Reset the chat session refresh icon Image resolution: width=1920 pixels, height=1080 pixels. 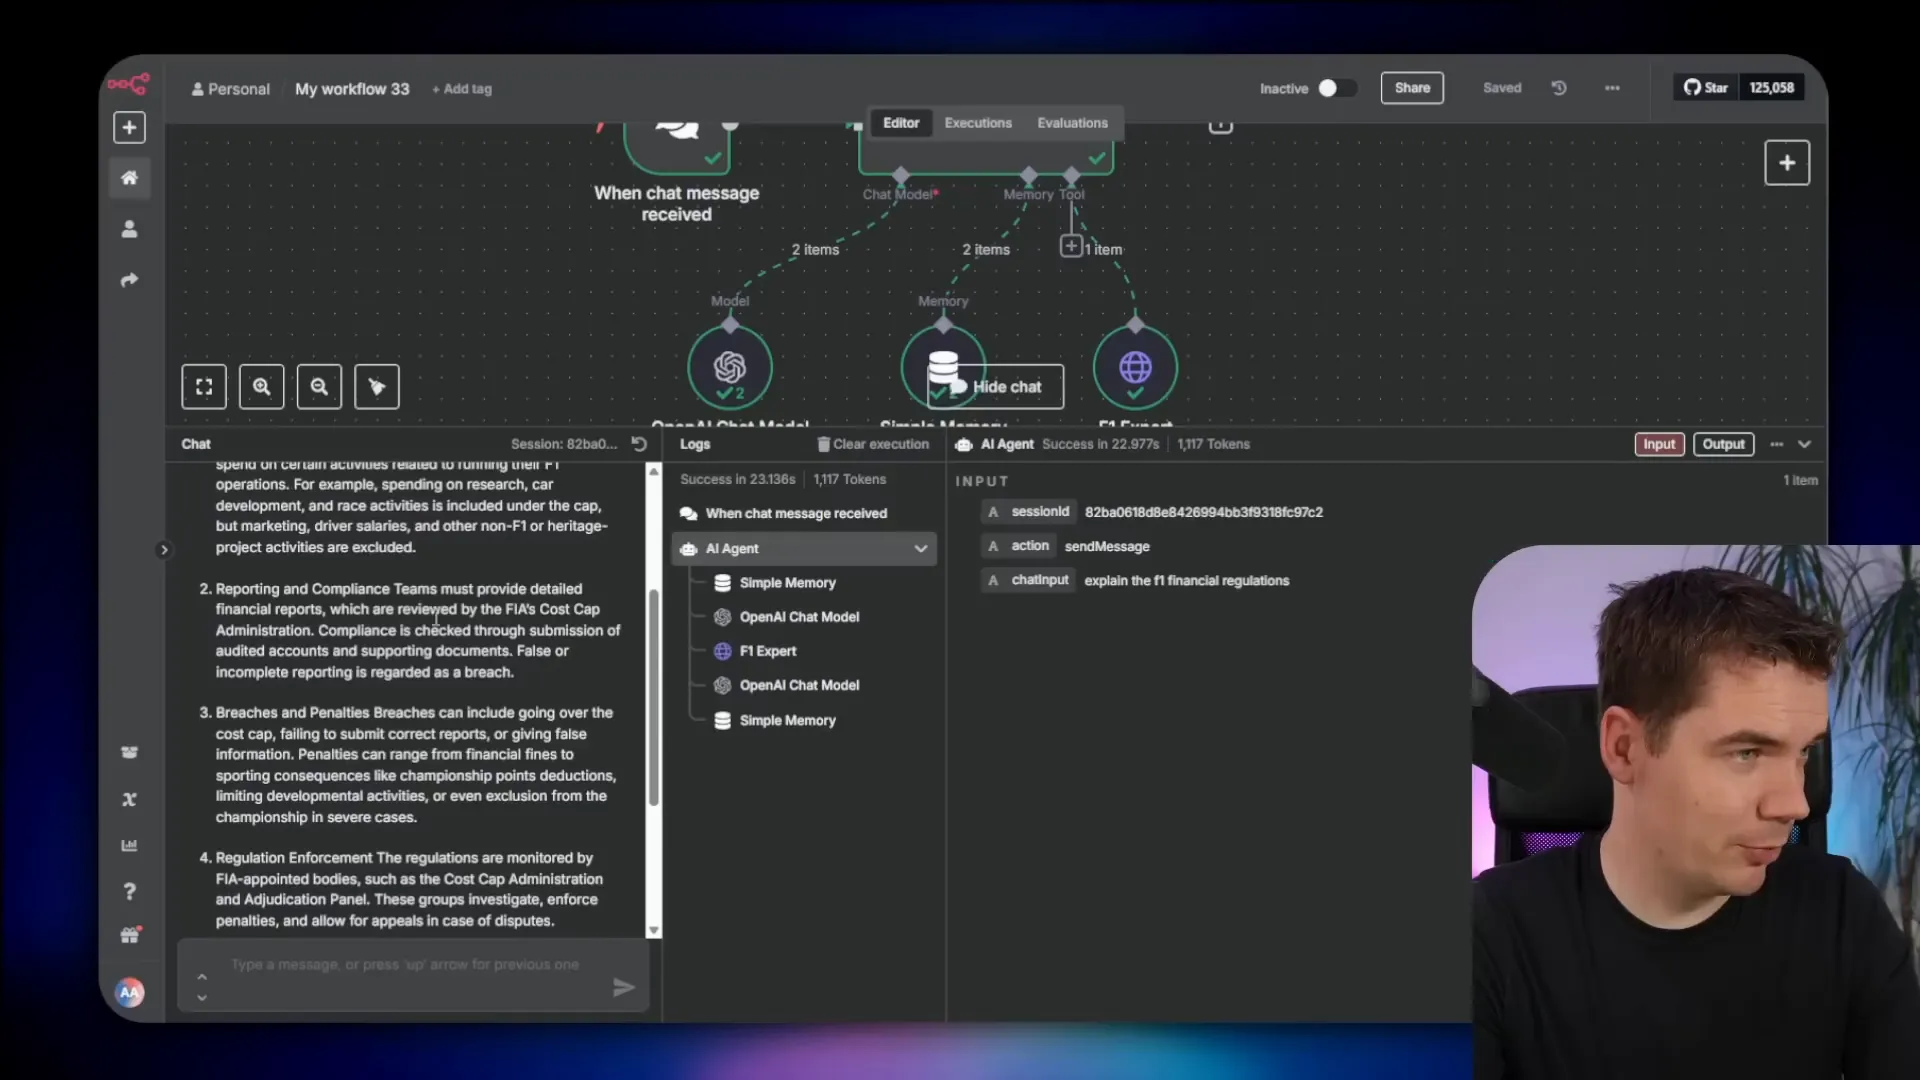[640, 444]
